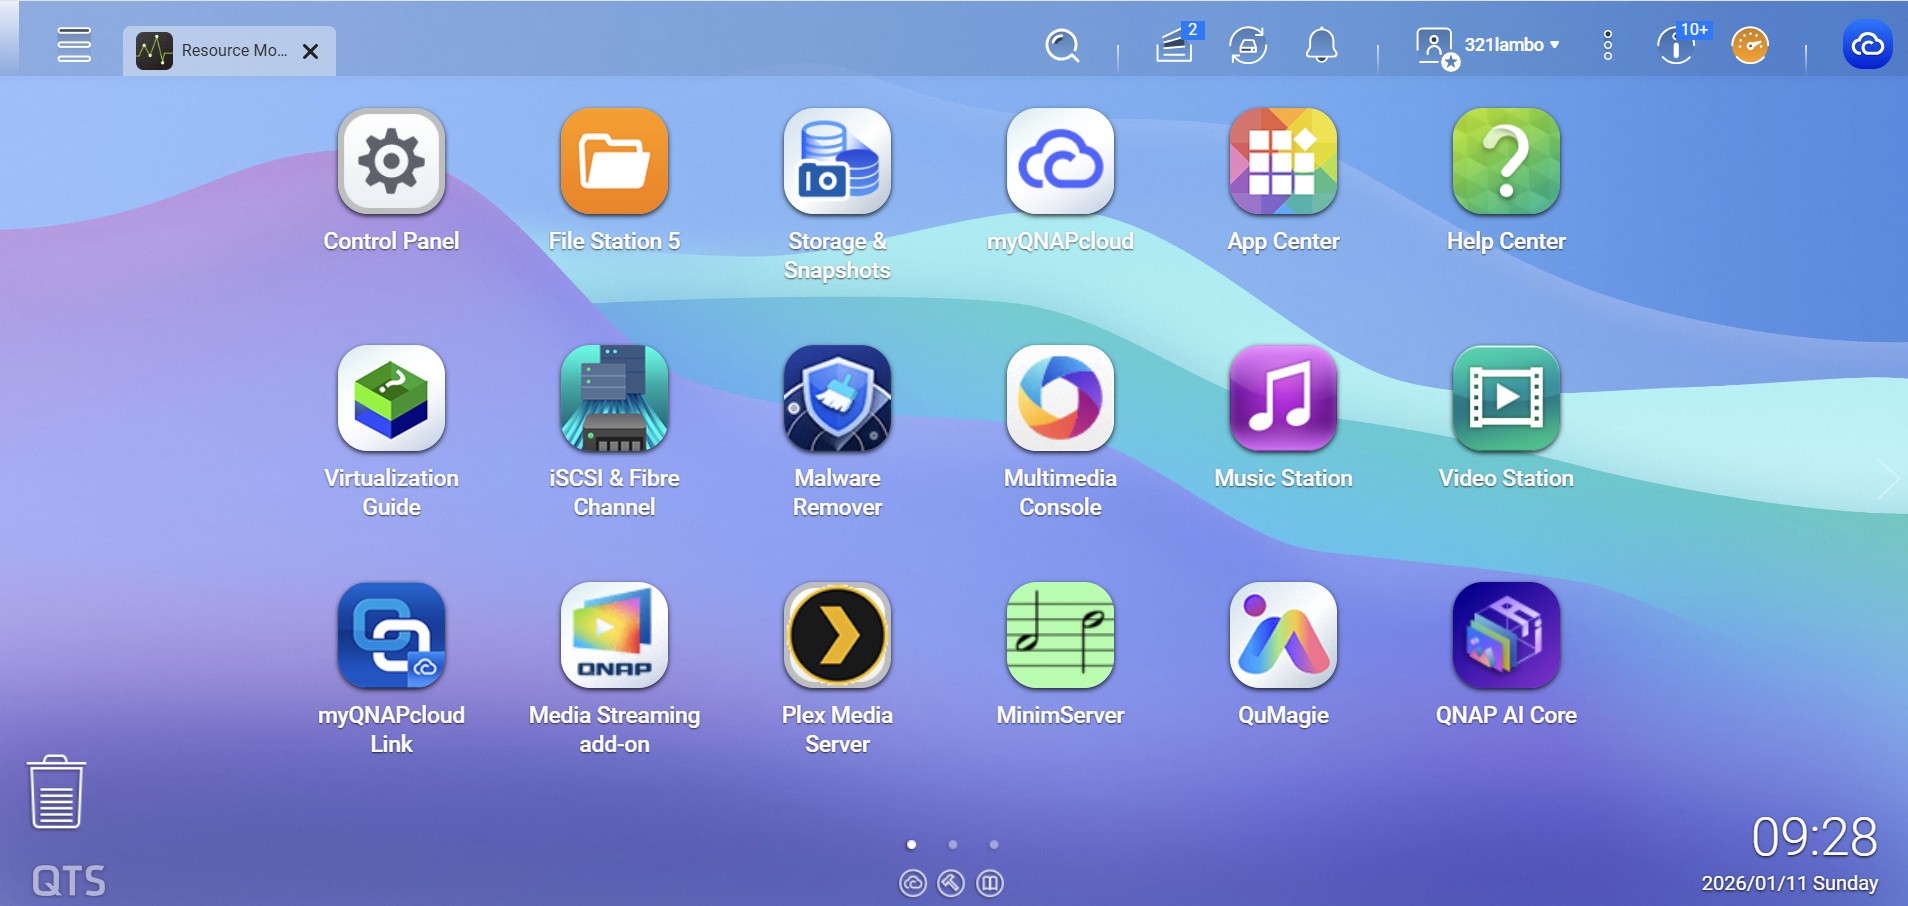The image size is (1908, 906).
Task: Launch QuMagie
Action: click(1283, 636)
